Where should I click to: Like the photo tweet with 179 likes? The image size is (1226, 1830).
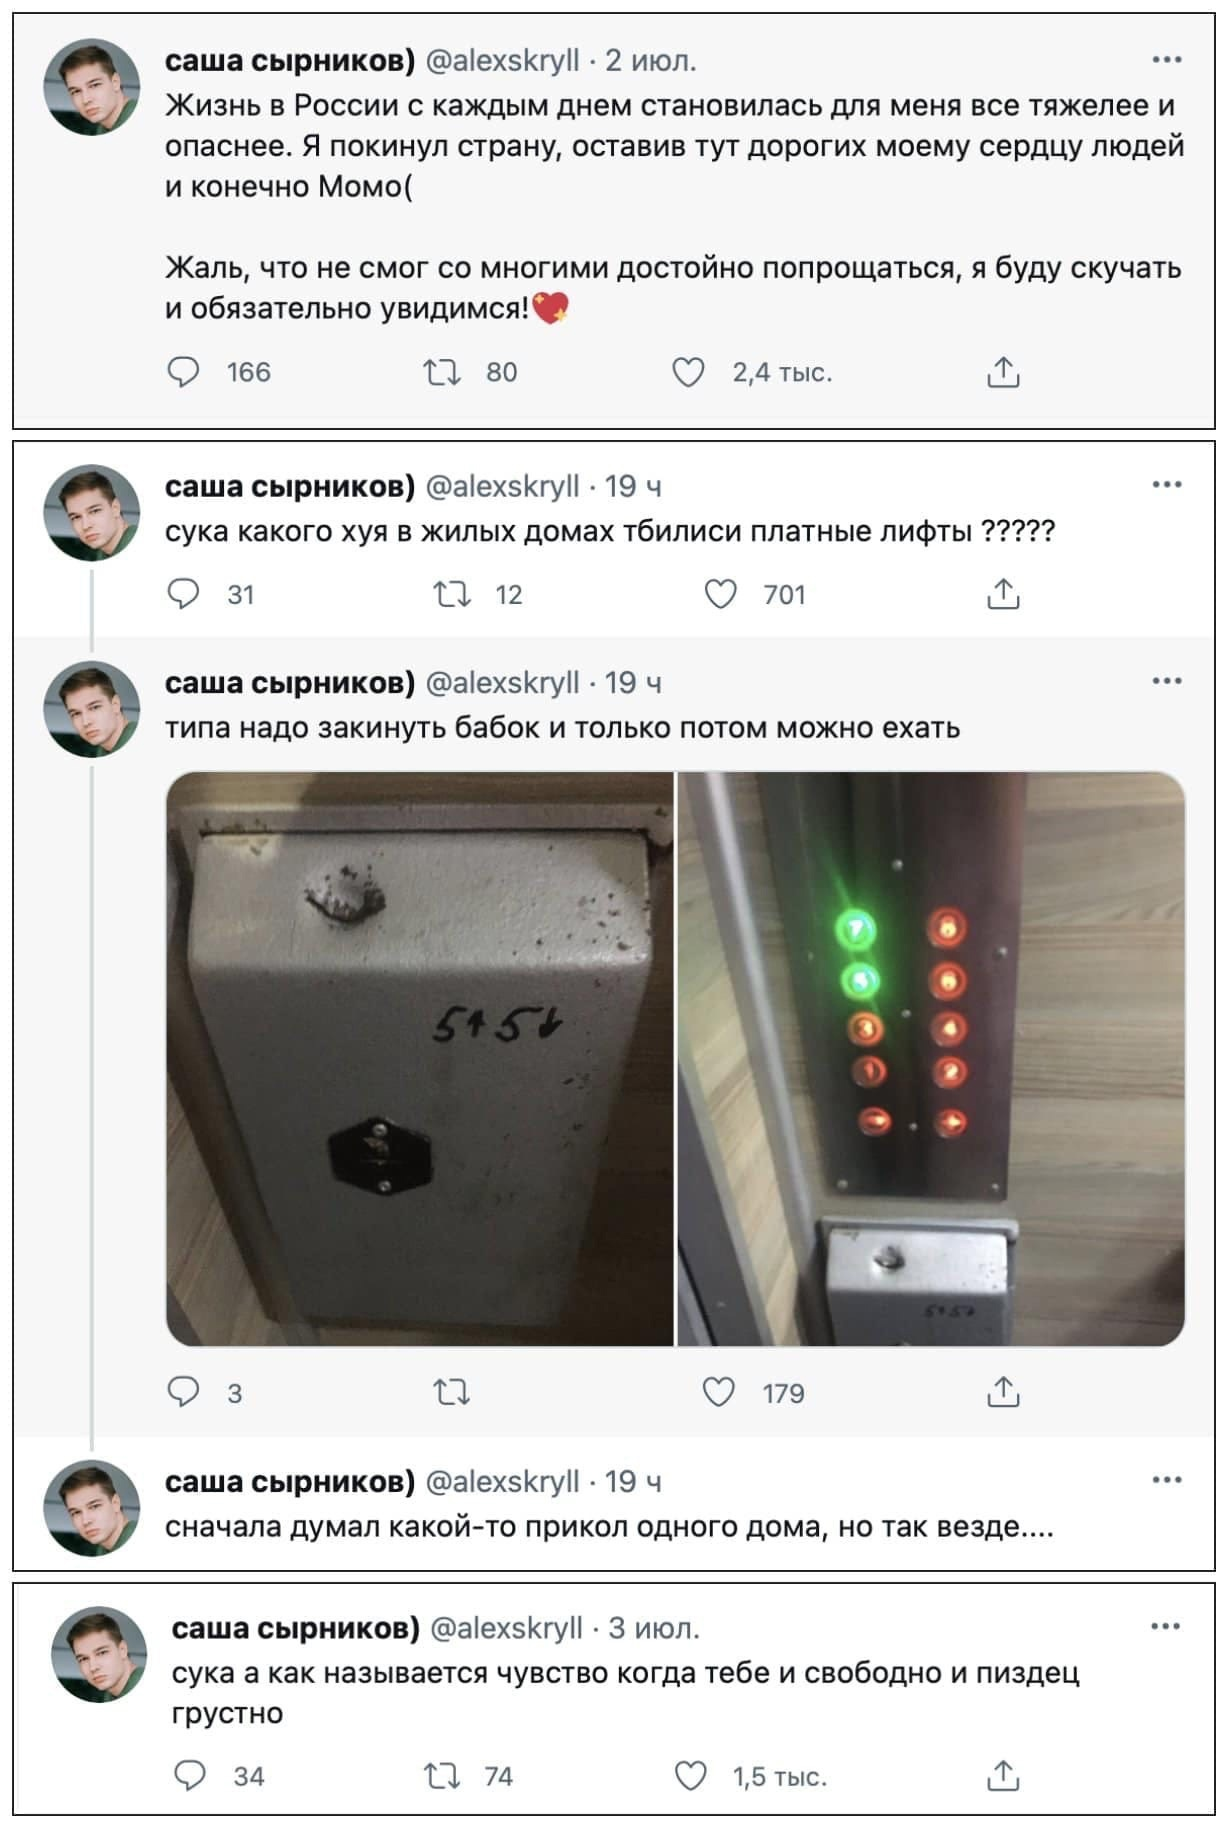(x=719, y=1392)
